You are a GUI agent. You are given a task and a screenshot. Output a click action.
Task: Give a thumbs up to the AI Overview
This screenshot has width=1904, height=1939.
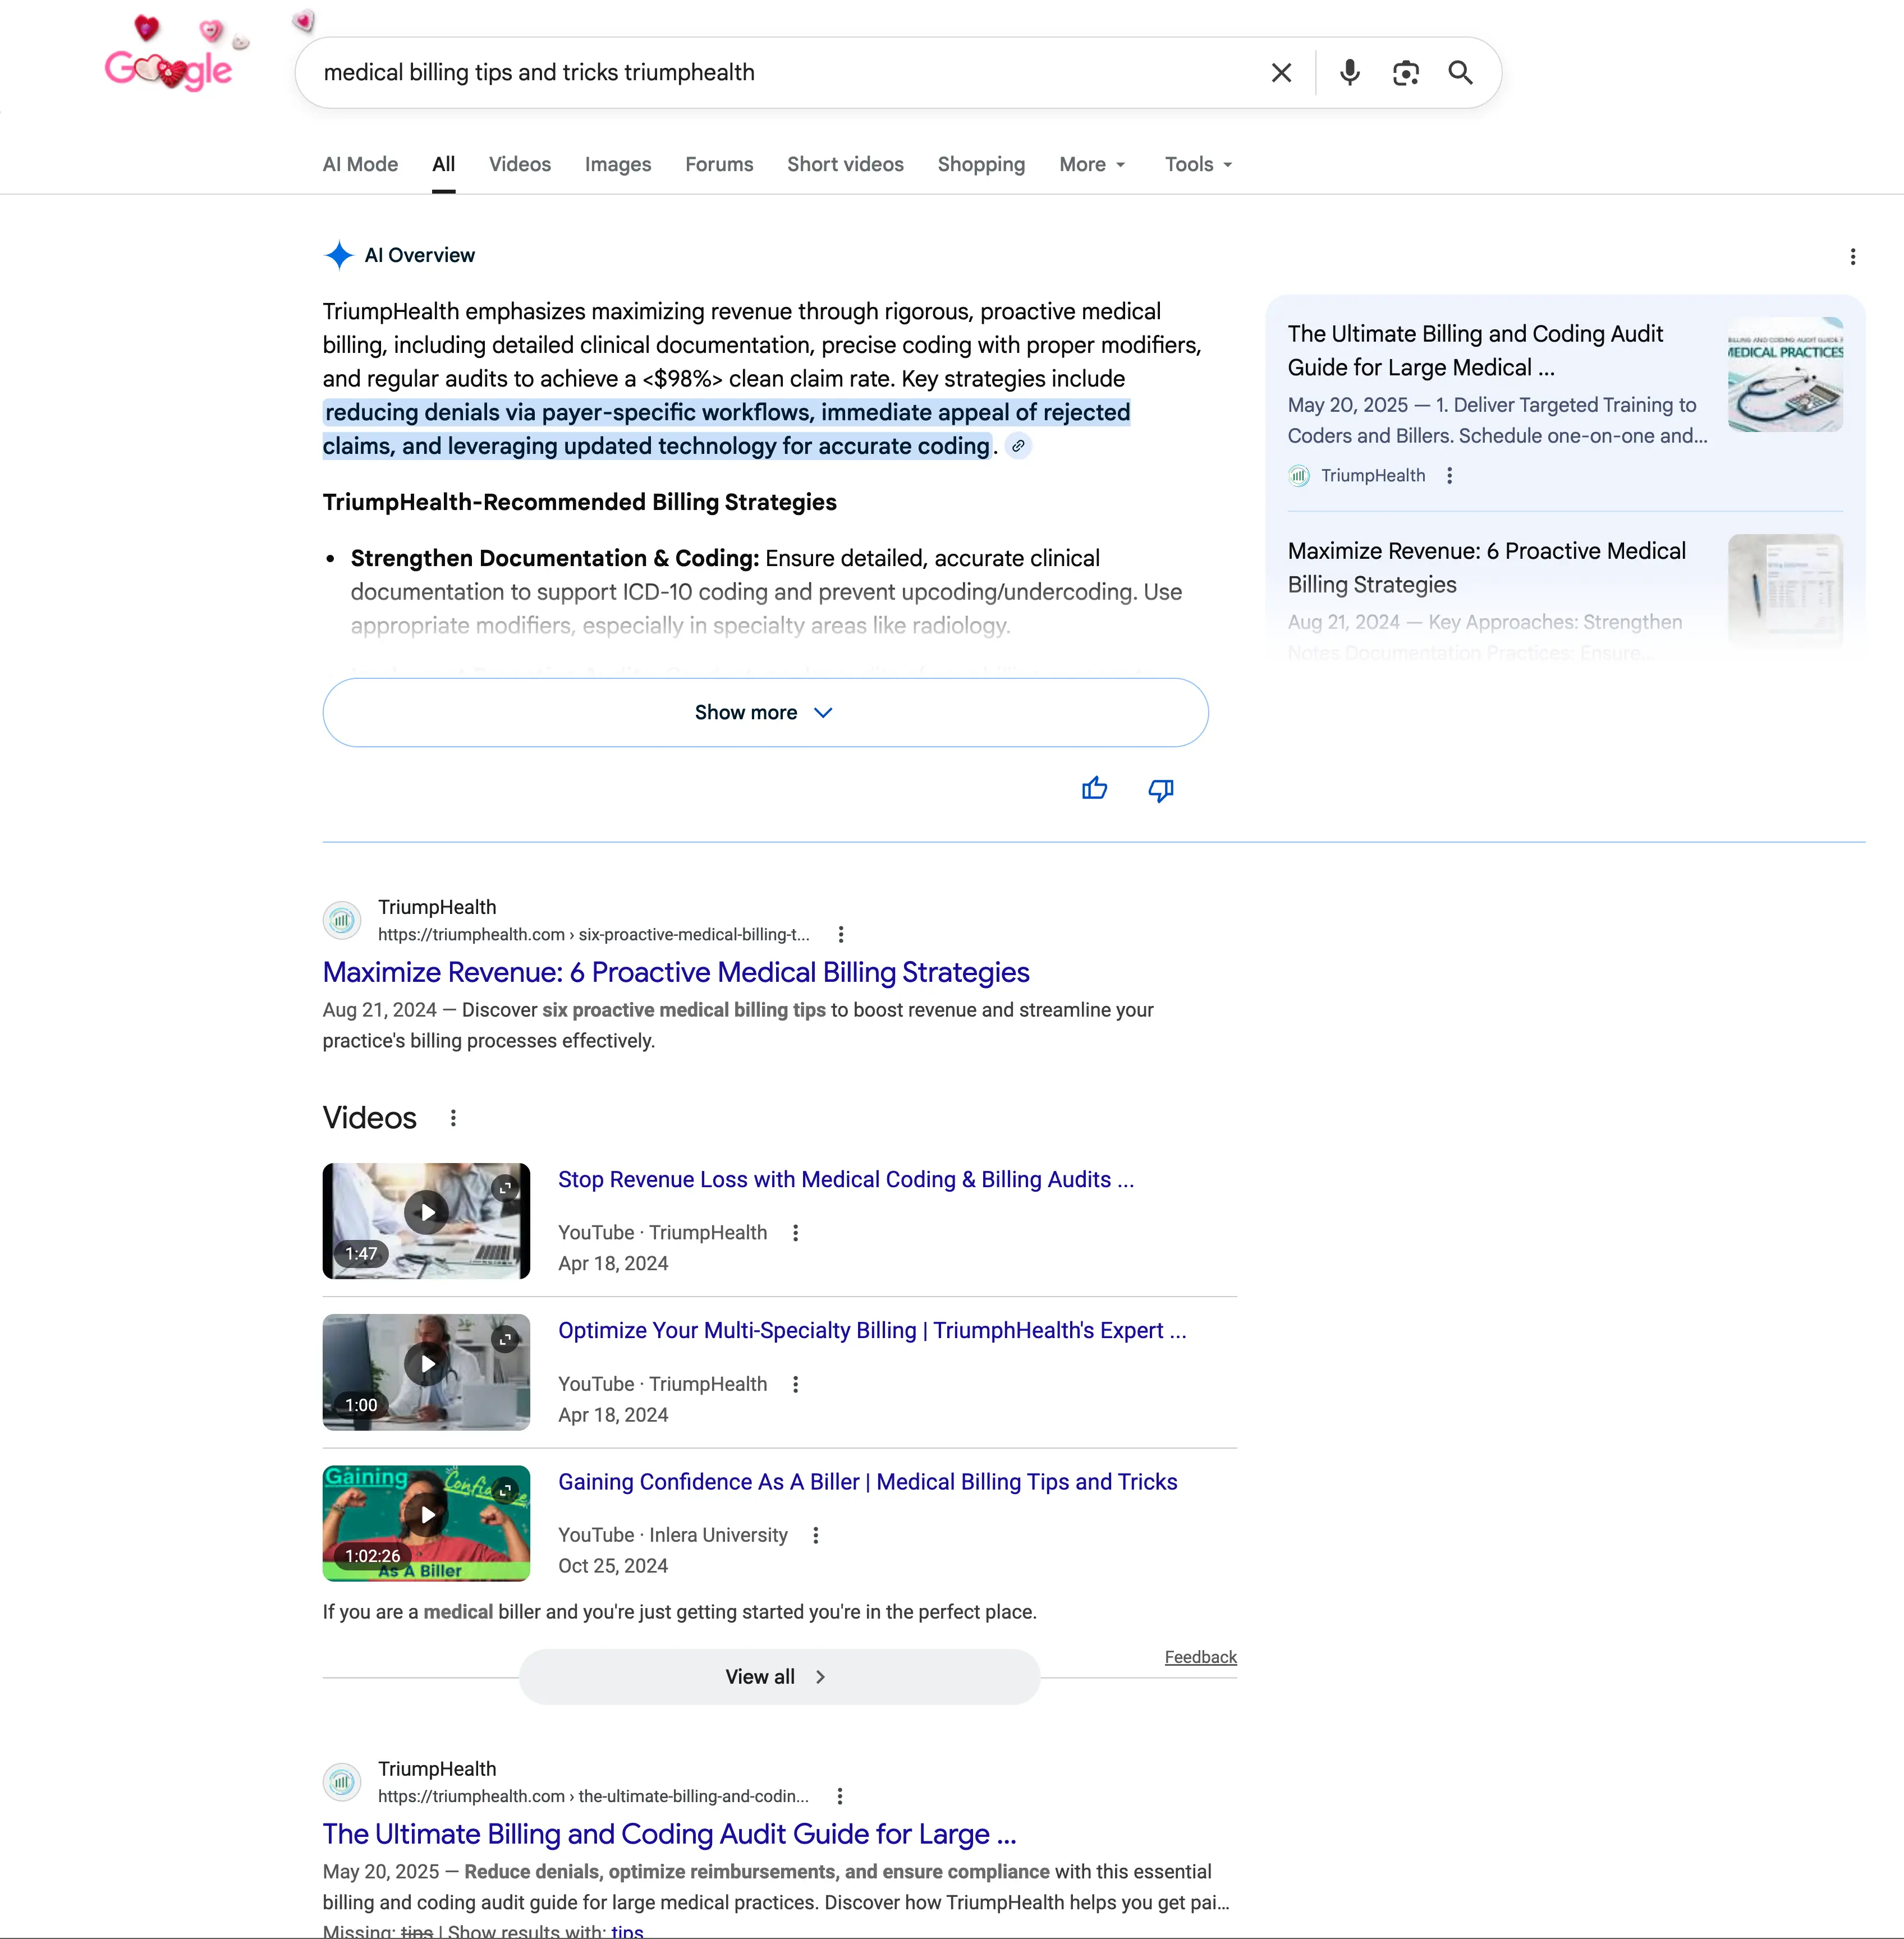pyautogui.click(x=1095, y=789)
